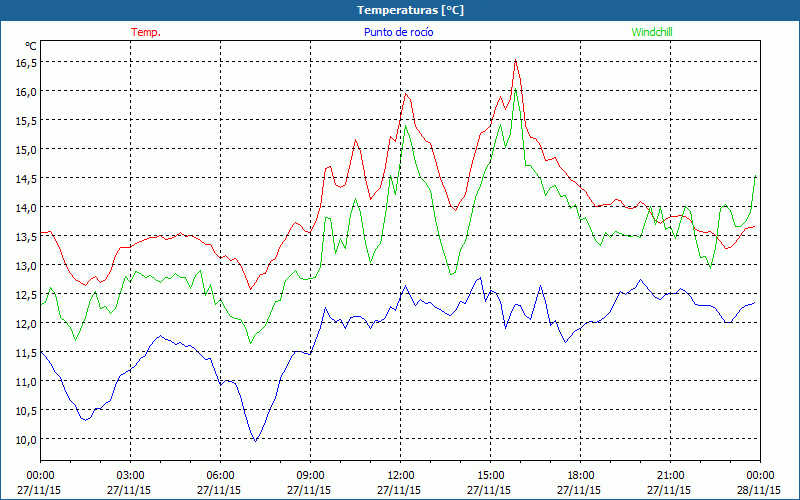Select the blue Punto de rocío legend label
Viewport: 800px width, 500px height.
[399, 32]
